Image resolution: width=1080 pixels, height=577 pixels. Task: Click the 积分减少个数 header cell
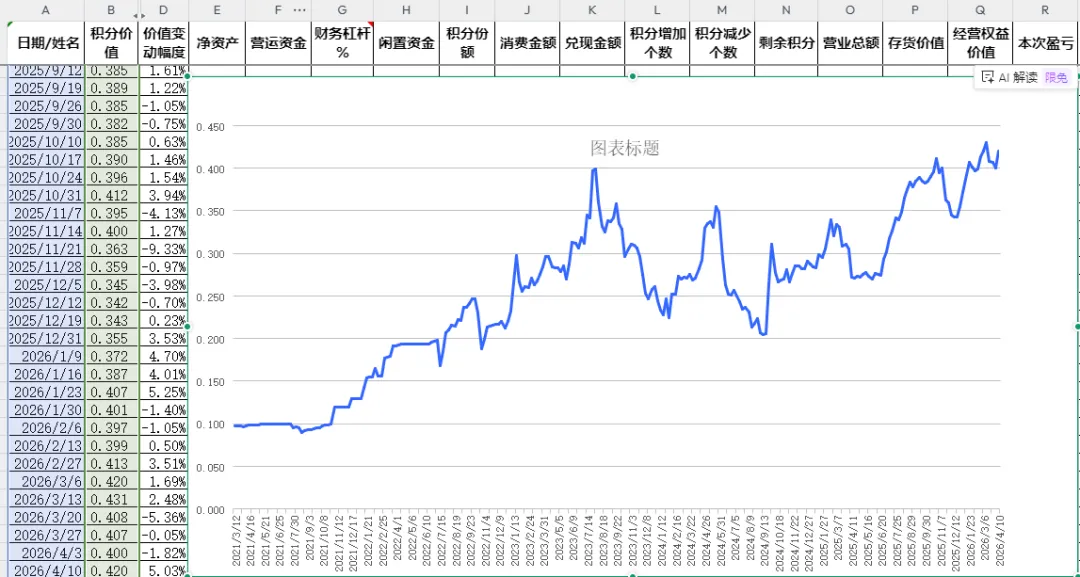pos(722,43)
